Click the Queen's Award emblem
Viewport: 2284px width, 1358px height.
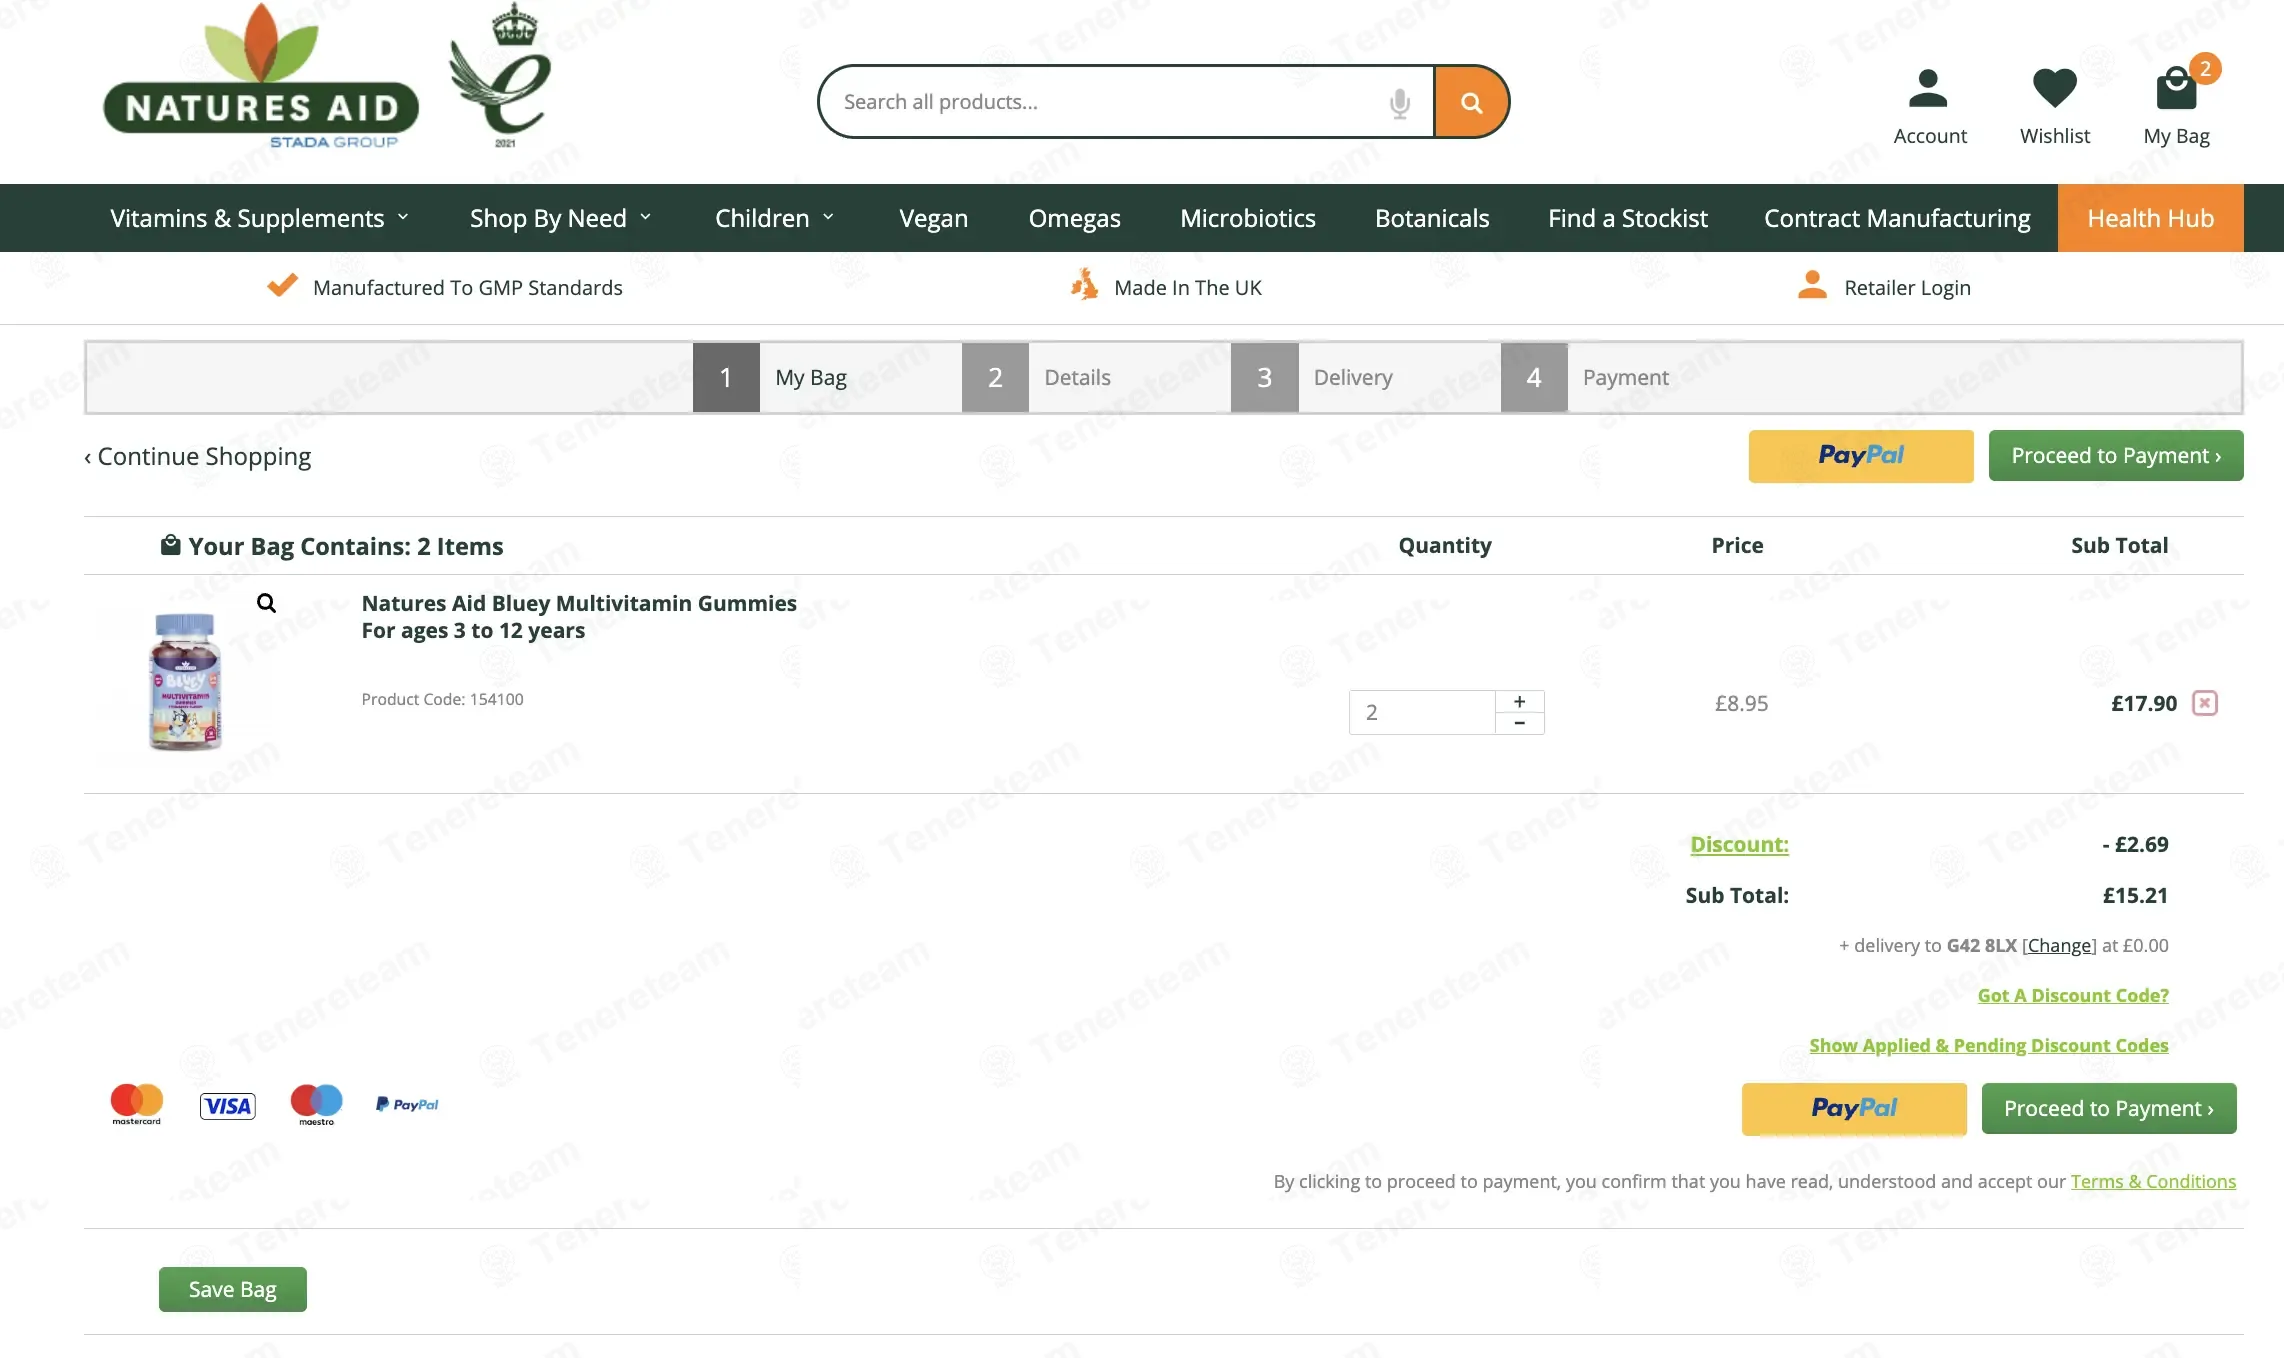tap(502, 76)
